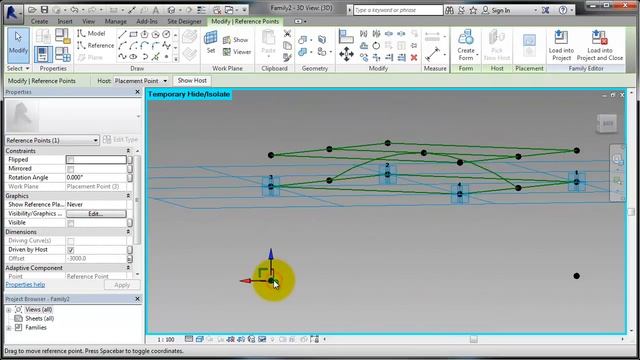Click the view scale 1:100
Screen dimensions: 640x360
pos(166,340)
